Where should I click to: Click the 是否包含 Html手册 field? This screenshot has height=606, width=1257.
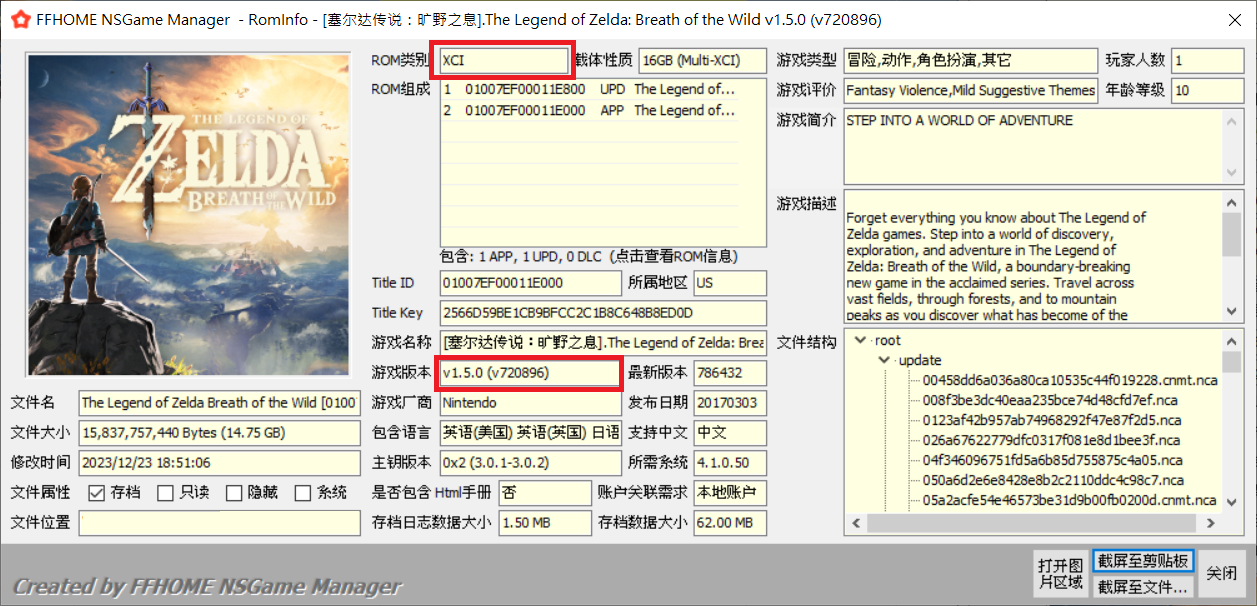pyautogui.click(x=545, y=493)
